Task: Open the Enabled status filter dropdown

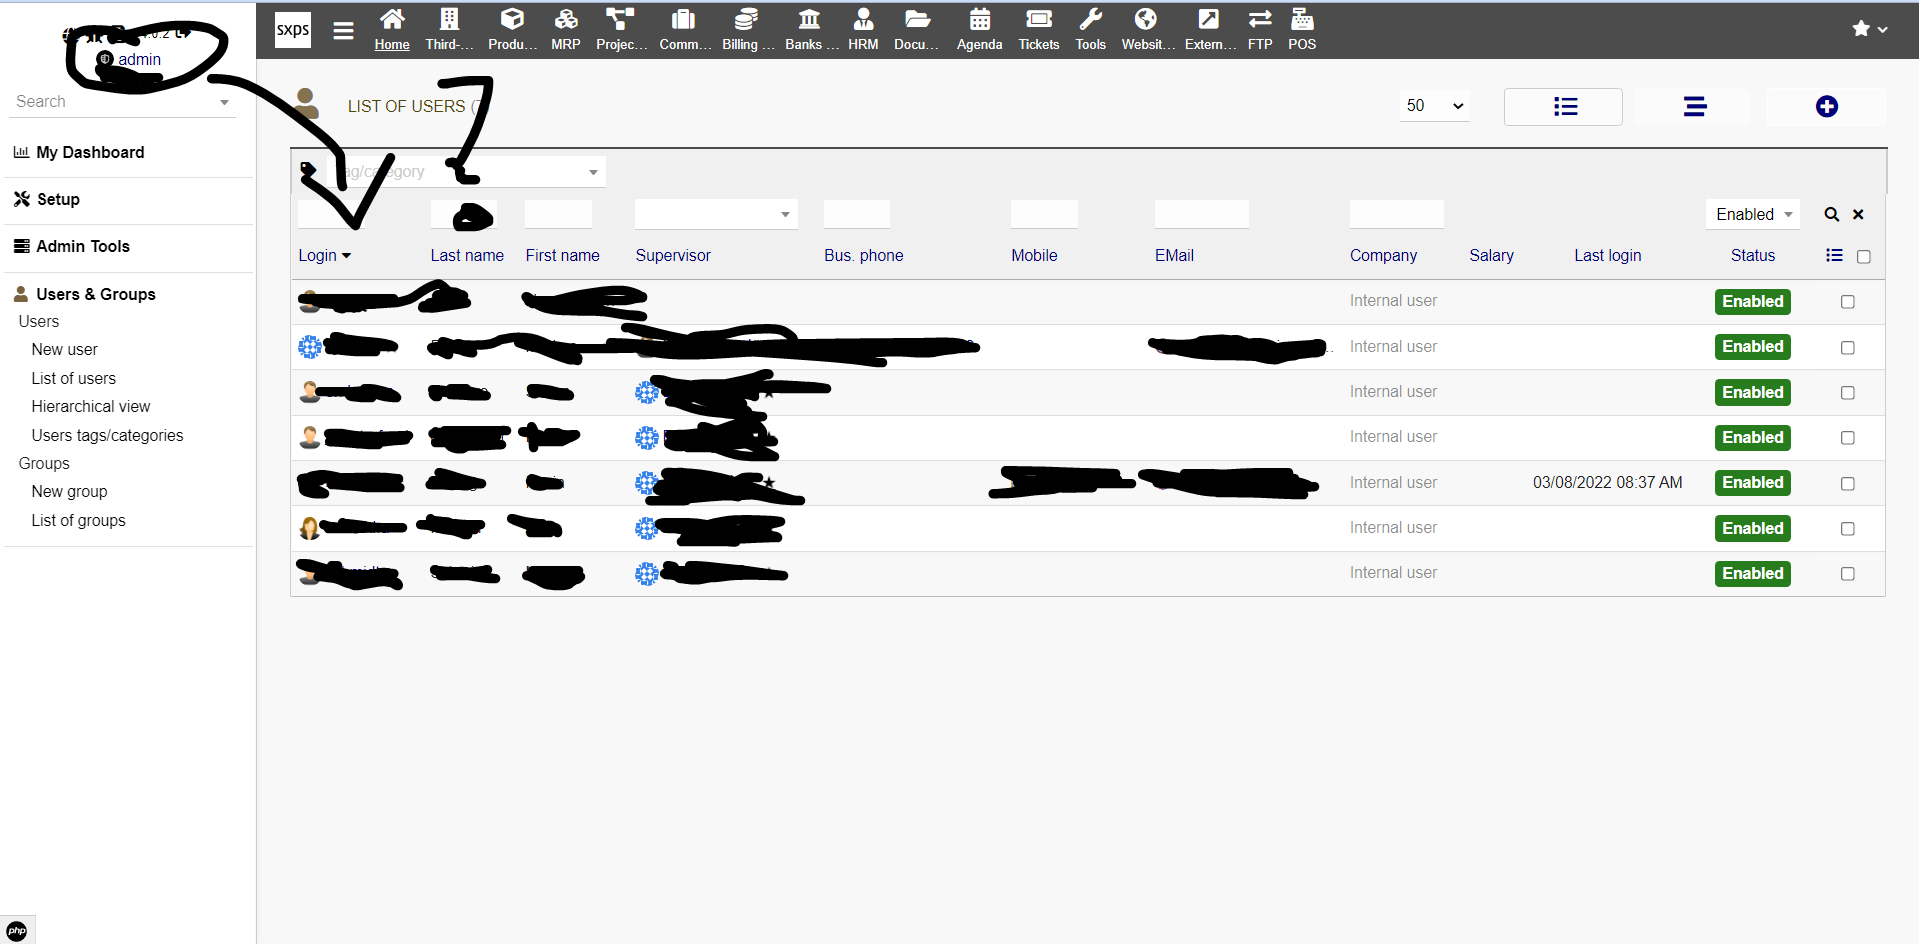Action: pyautogui.click(x=1753, y=214)
